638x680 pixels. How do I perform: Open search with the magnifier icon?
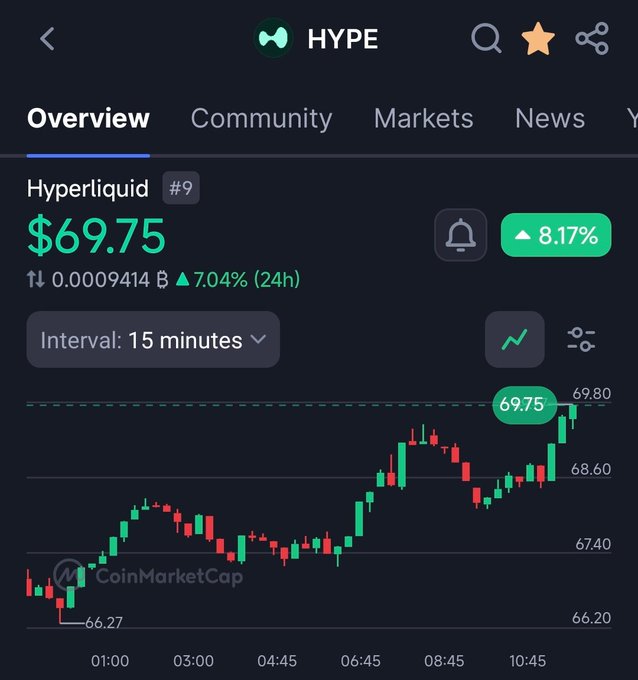click(486, 39)
